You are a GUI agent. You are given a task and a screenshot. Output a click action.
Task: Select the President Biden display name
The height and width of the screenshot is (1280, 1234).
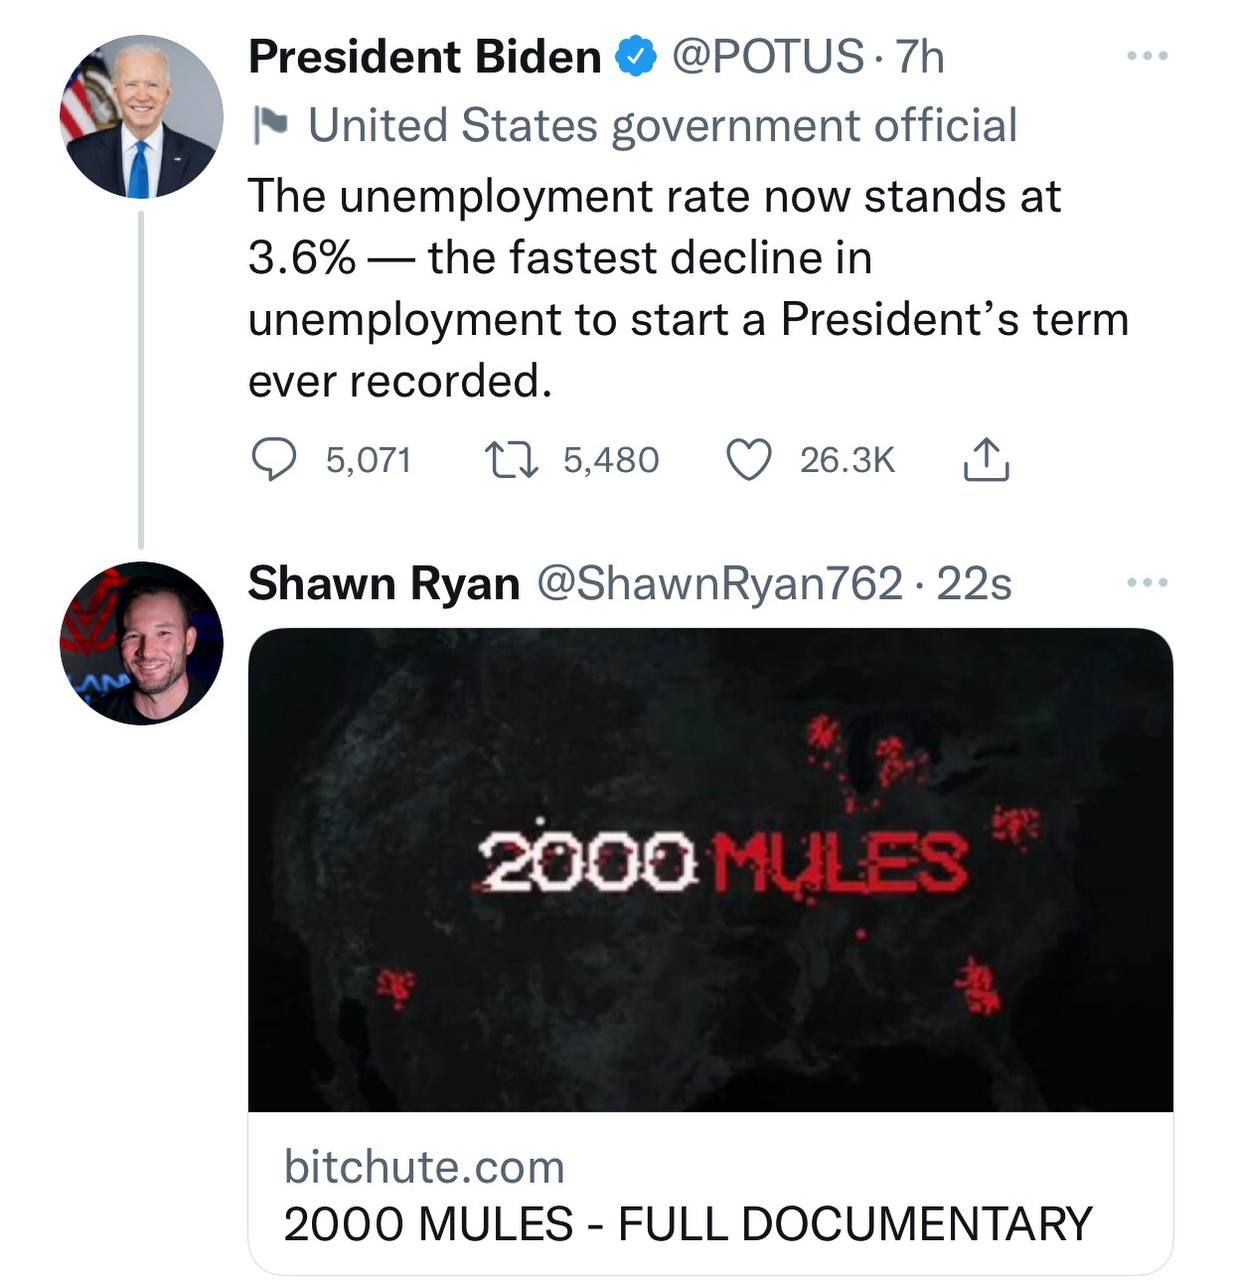pyautogui.click(x=424, y=57)
